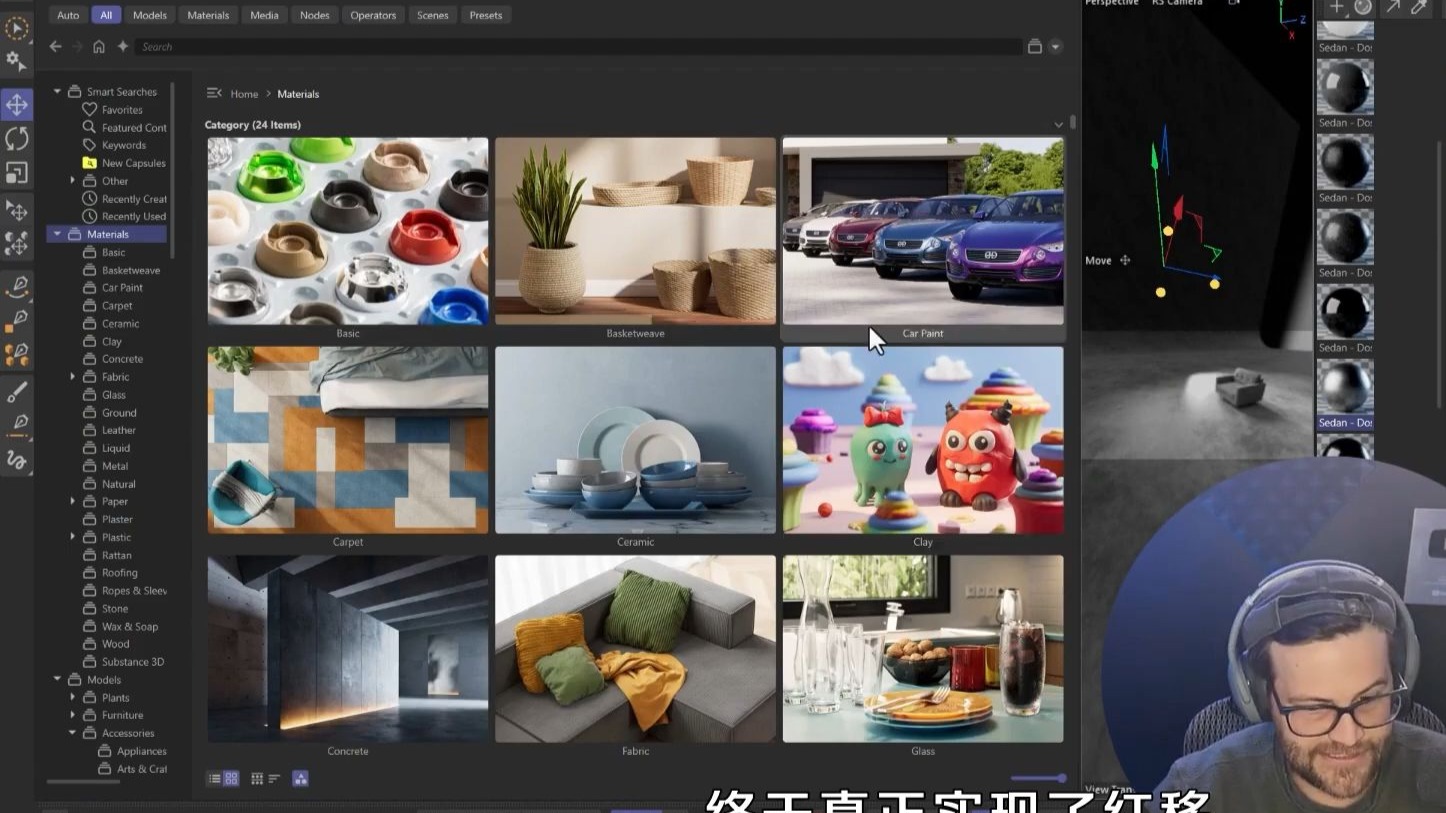Viewport: 1446px width, 813px height.
Task: Expand the Paper category arrow
Action: tap(72, 501)
